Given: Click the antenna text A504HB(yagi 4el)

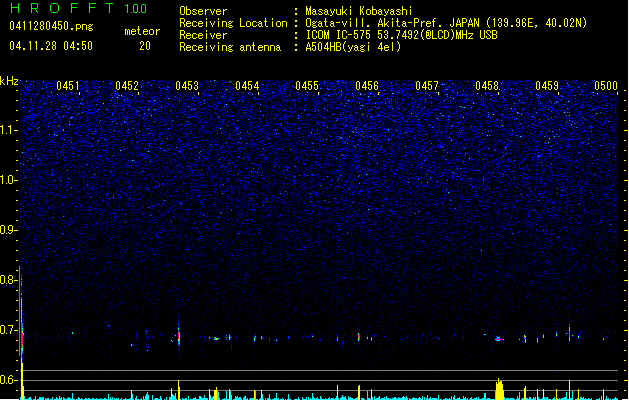Looking at the screenshot, I should [353, 47].
